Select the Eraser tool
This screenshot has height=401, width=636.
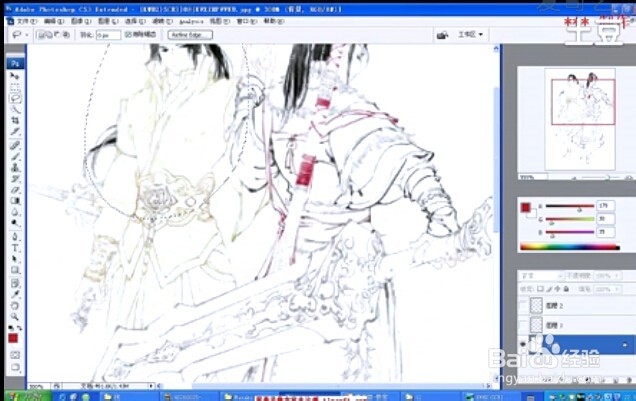point(15,189)
